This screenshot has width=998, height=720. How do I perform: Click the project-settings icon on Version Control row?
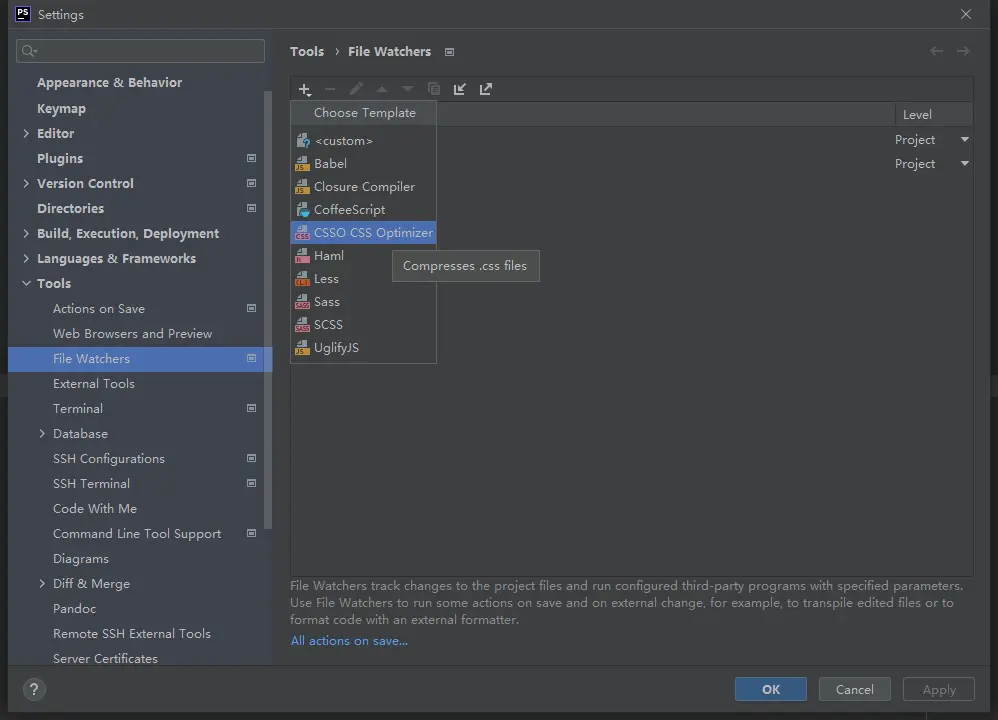click(251, 183)
